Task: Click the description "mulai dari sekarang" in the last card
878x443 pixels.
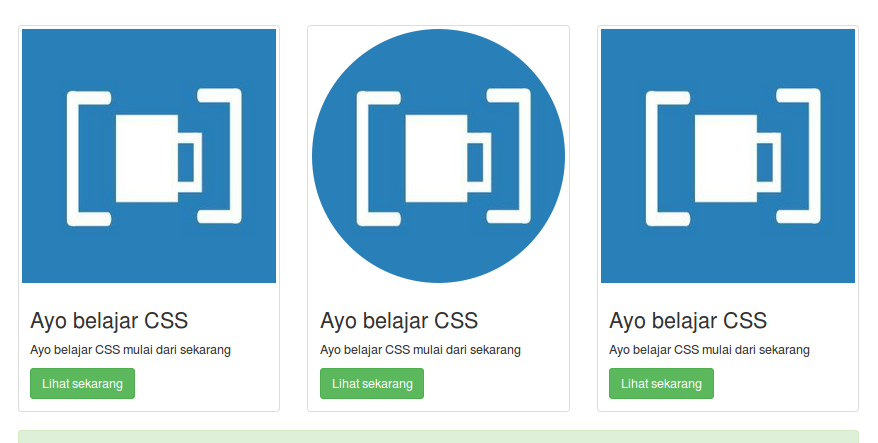Action: point(756,350)
